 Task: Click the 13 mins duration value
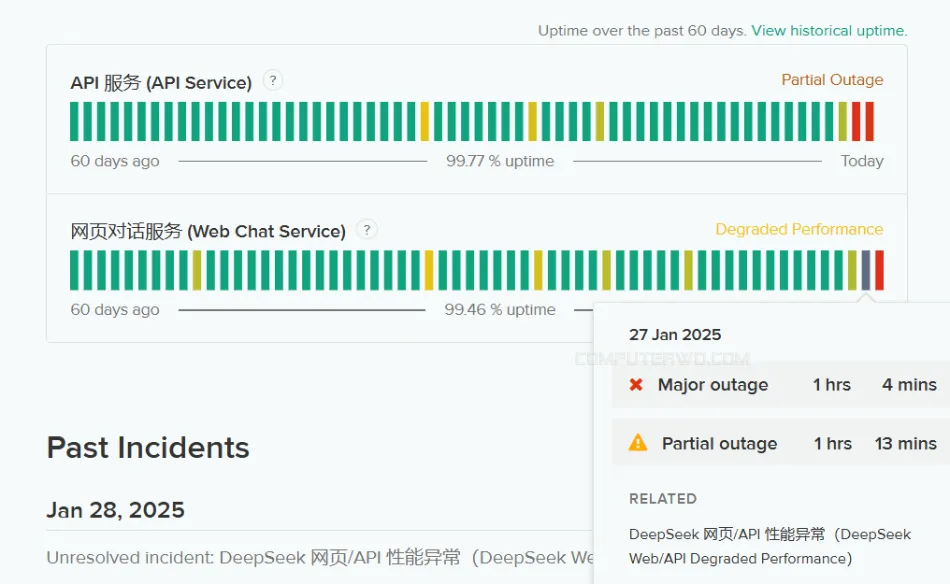pyautogui.click(x=906, y=443)
